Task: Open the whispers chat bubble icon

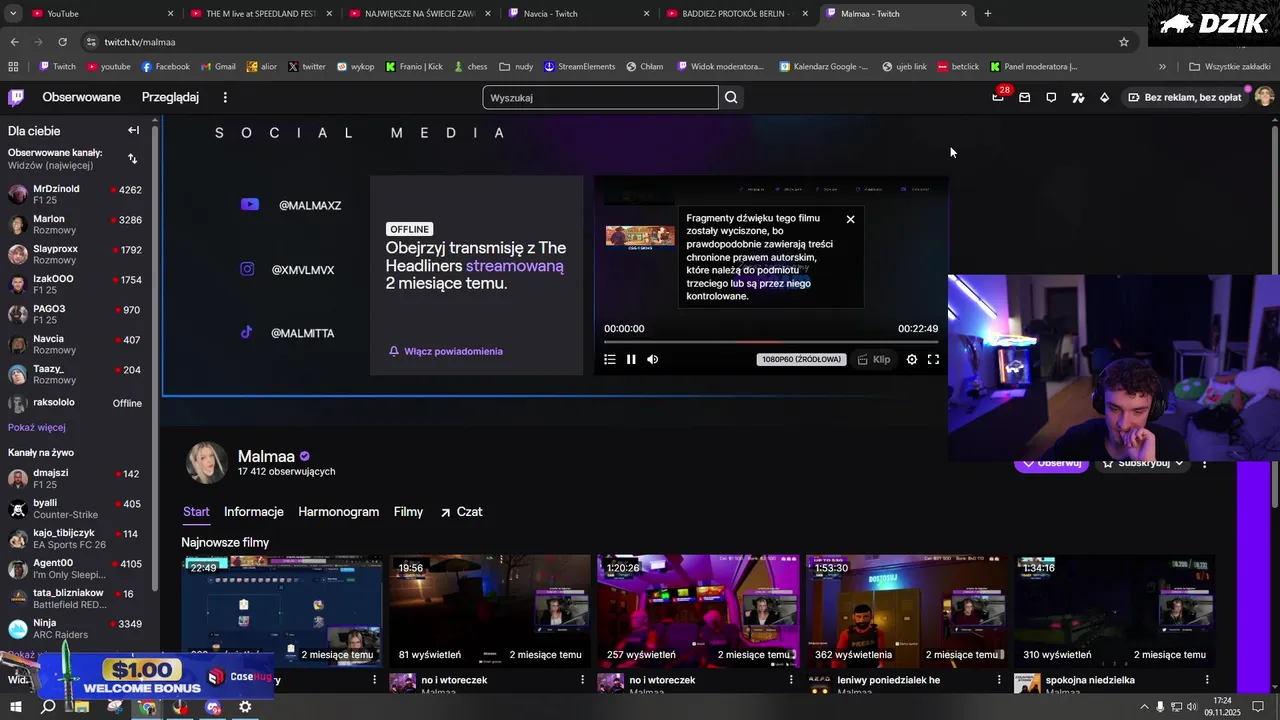Action: [1051, 97]
